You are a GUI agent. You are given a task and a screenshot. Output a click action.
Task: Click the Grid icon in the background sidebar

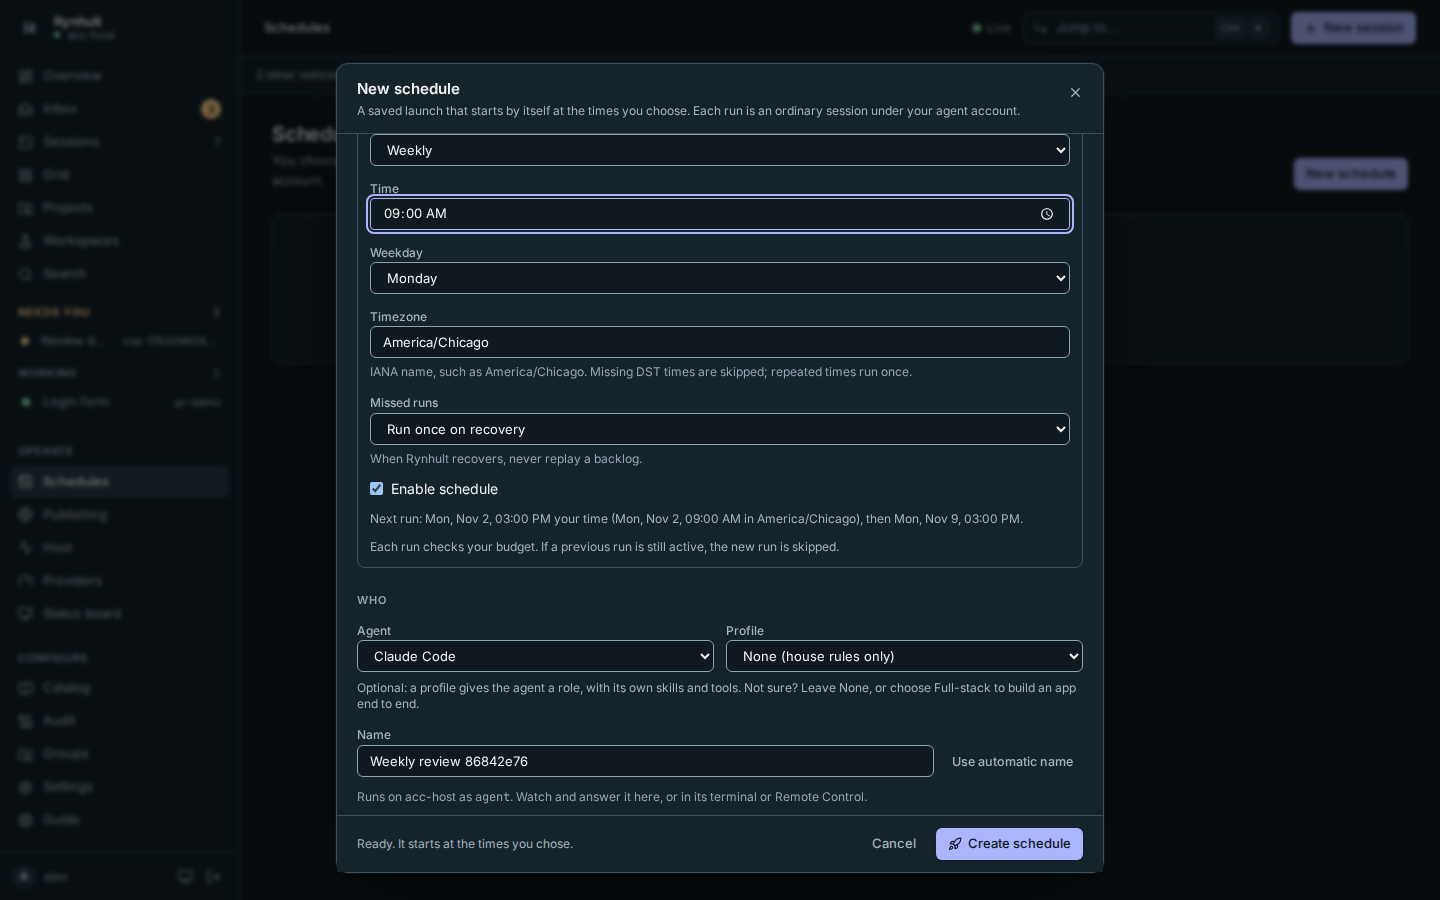26,175
